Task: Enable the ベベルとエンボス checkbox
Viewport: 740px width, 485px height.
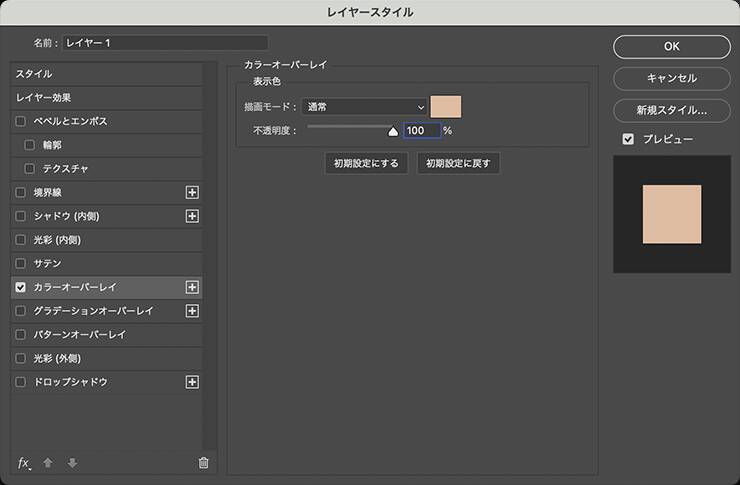Action: [21, 121]
